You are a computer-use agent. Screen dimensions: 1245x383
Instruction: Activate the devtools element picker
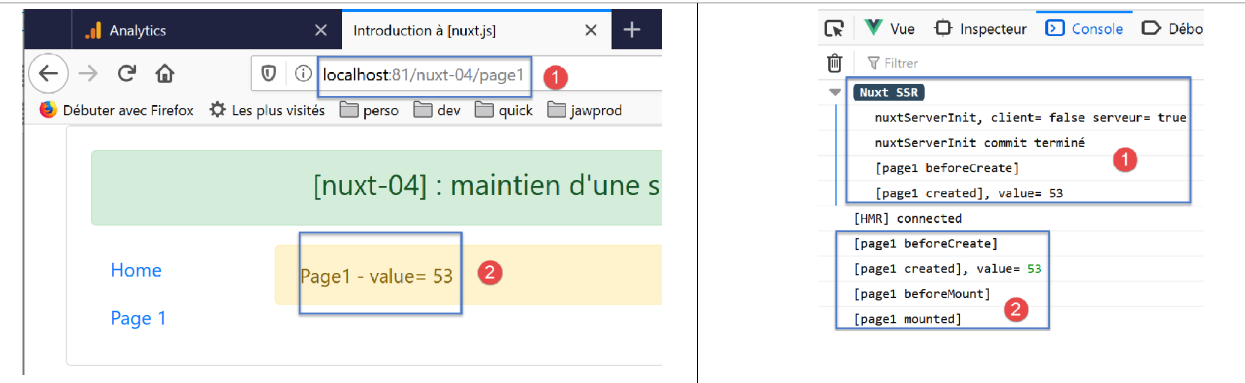point(834,29)
